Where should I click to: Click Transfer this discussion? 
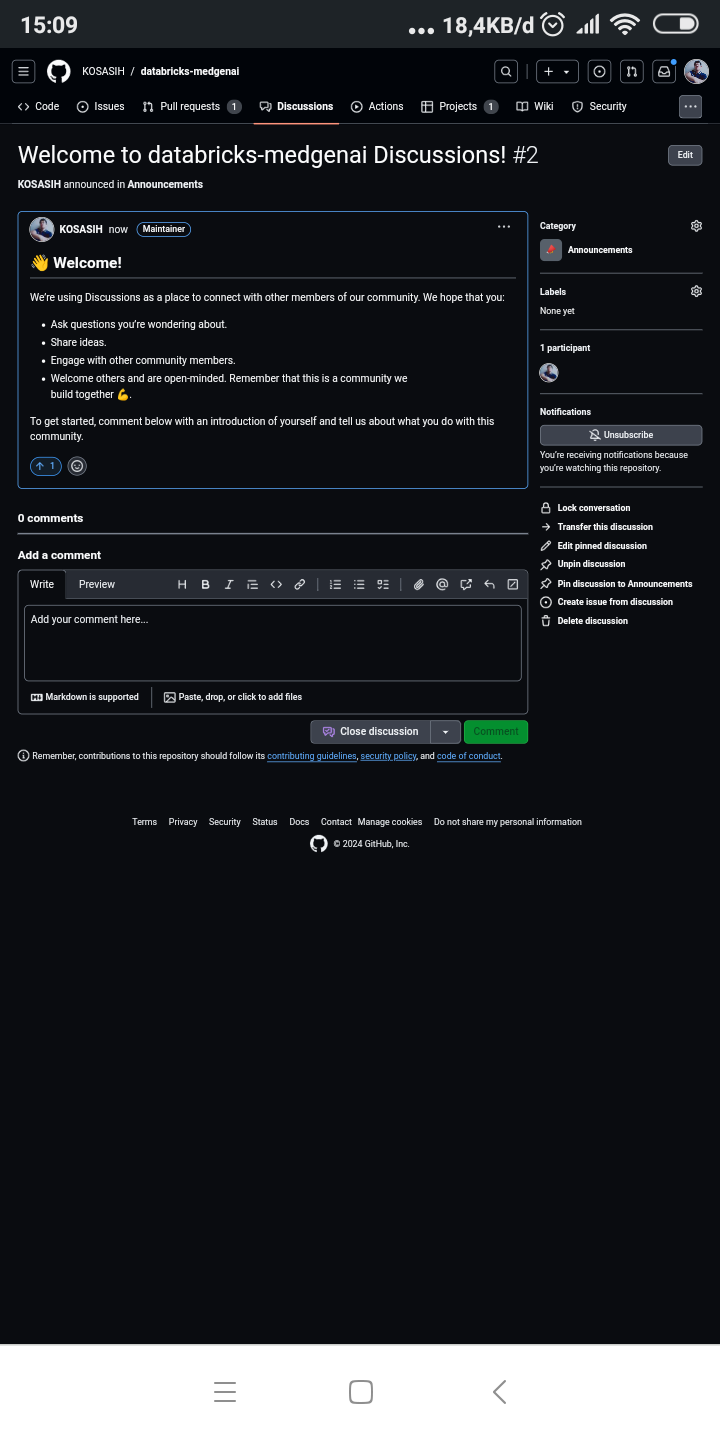[x=597, y=527]
